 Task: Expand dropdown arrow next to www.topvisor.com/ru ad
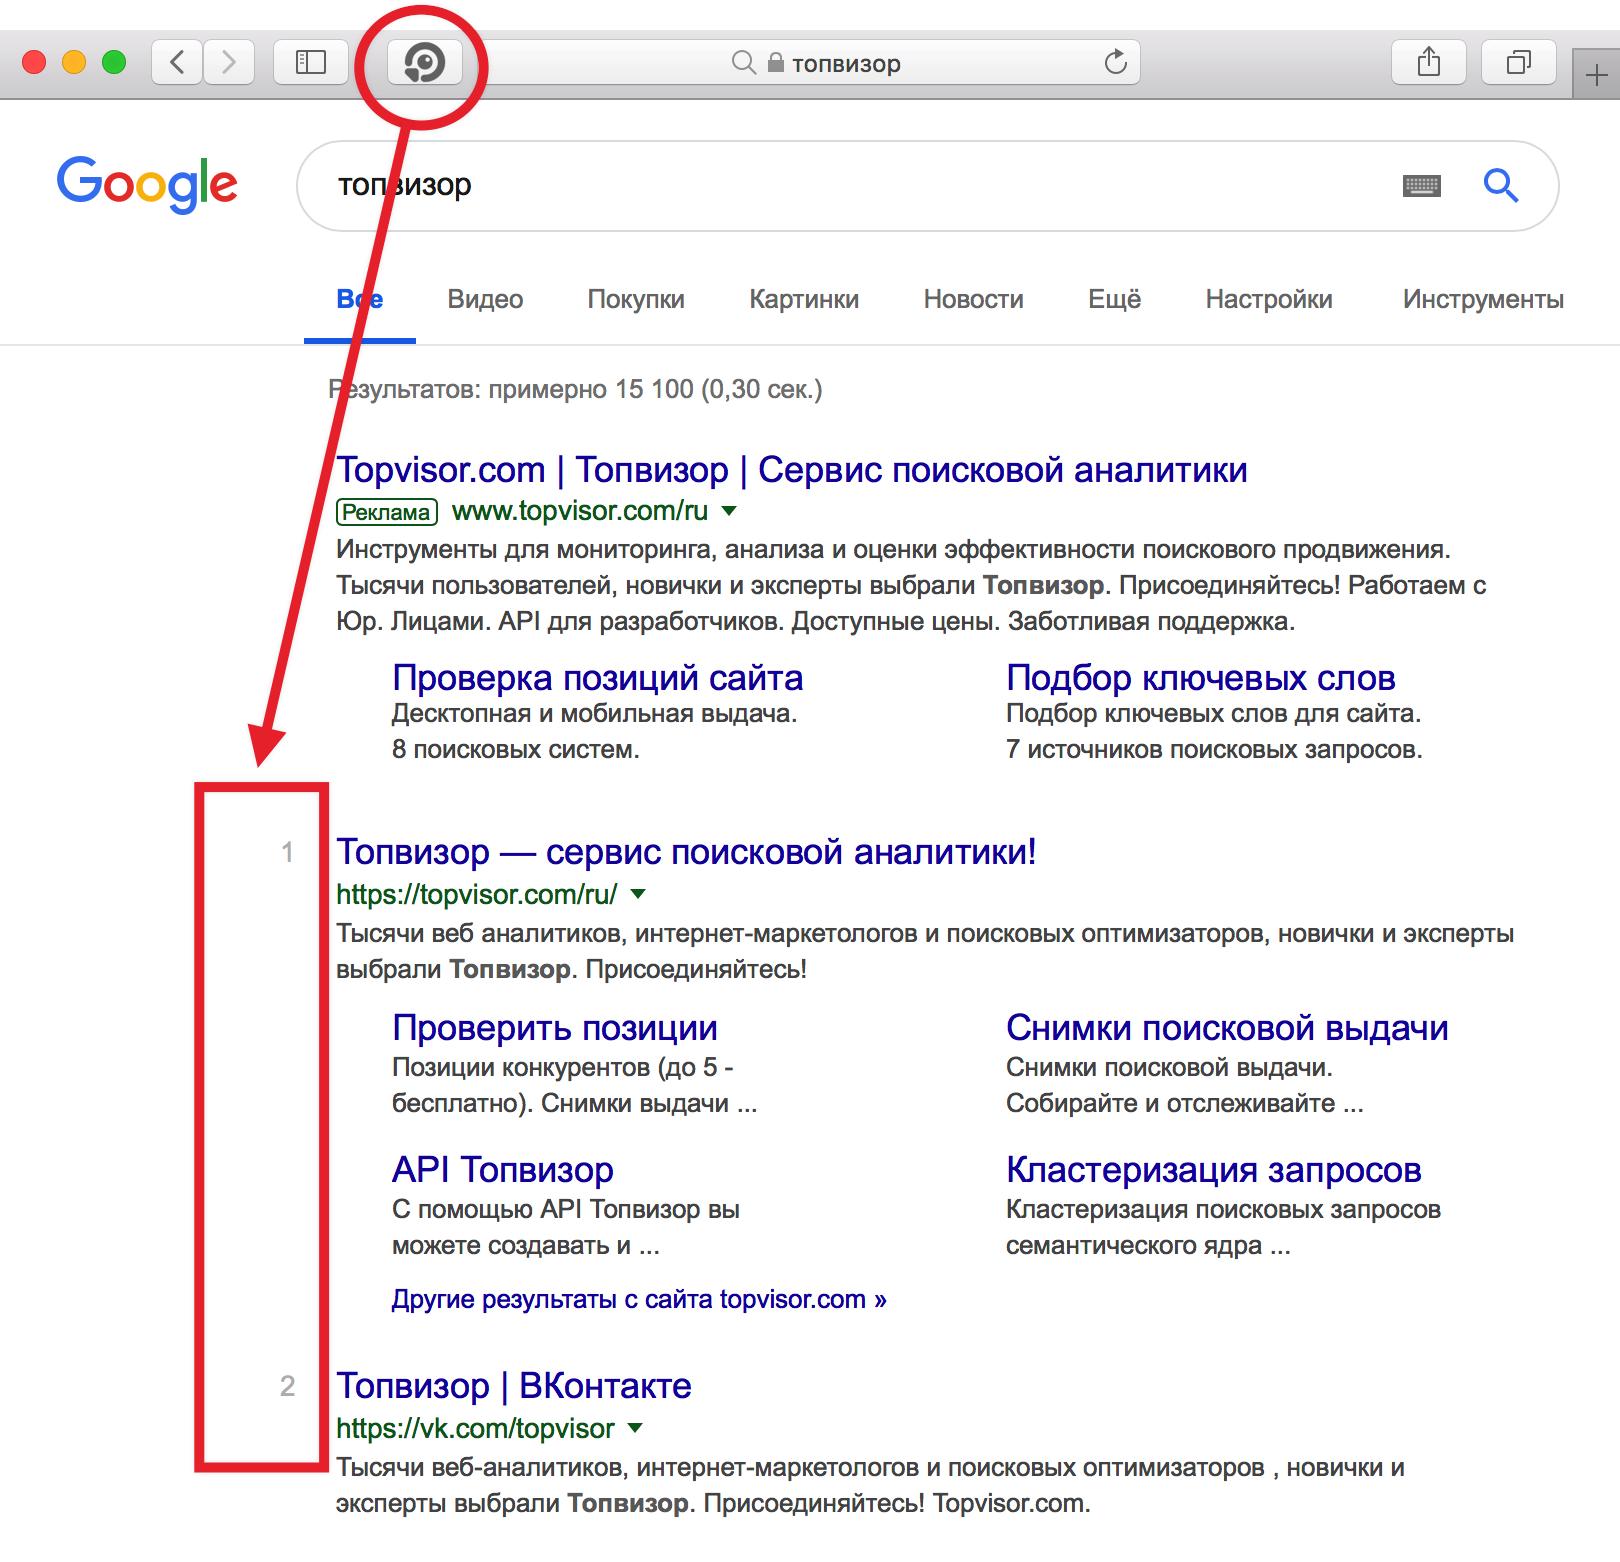(730, 511)
